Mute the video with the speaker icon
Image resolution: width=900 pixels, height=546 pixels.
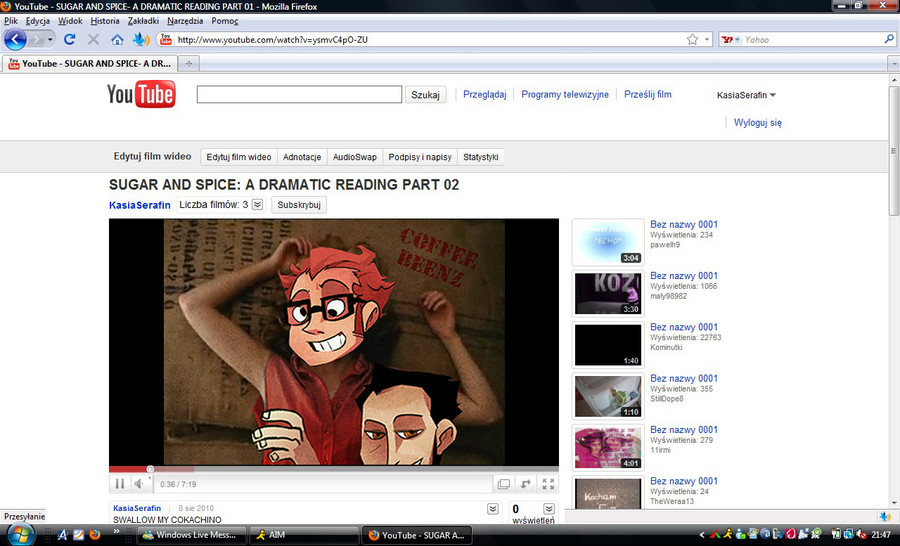[x=139, y=484]
